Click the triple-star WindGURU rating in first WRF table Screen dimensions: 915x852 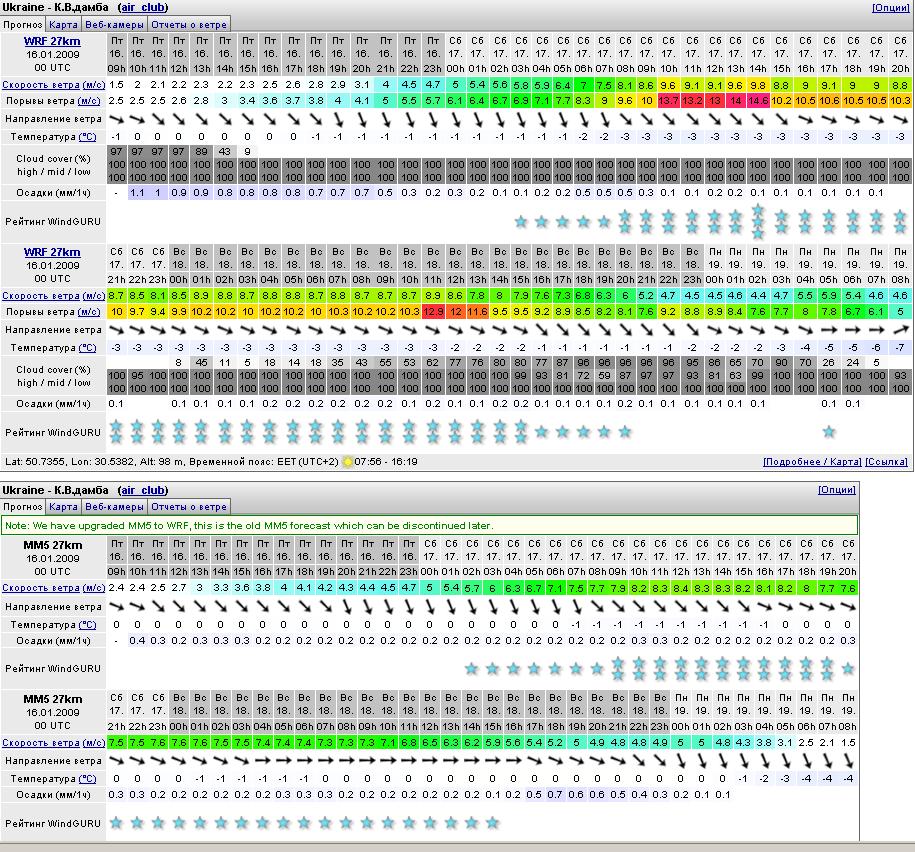coord(758,221)
